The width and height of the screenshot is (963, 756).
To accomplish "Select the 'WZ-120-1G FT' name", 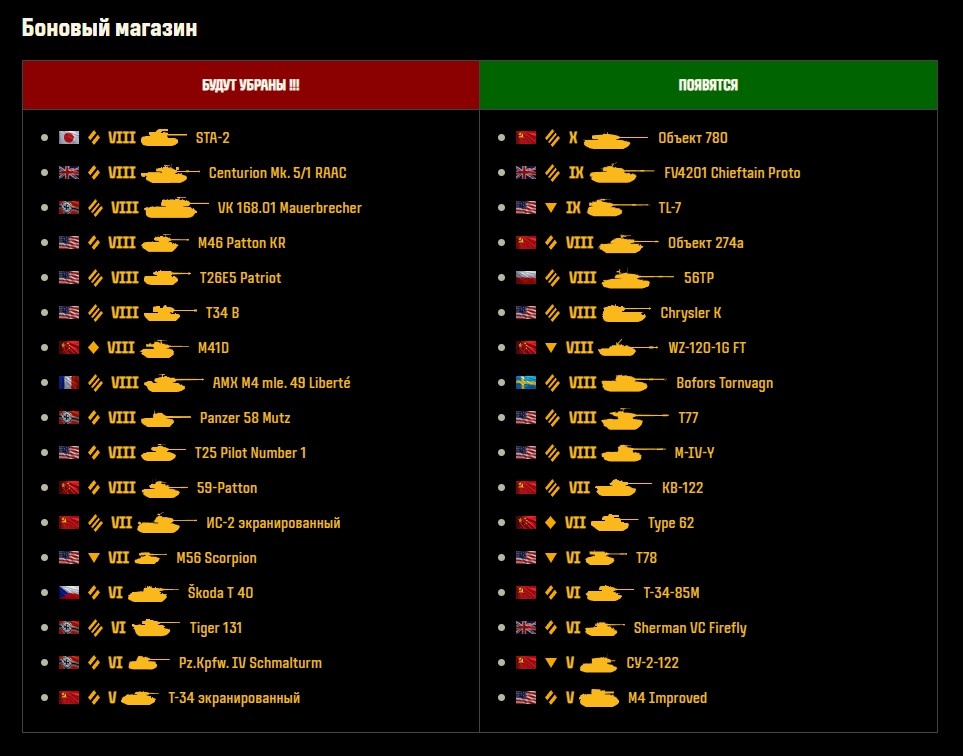I will tap(707, 348).
